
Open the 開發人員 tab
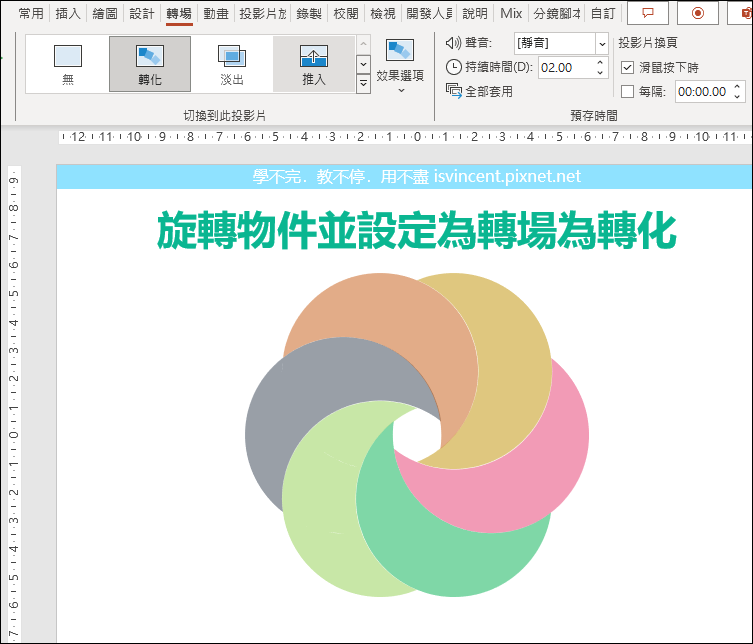pos(429,13)
